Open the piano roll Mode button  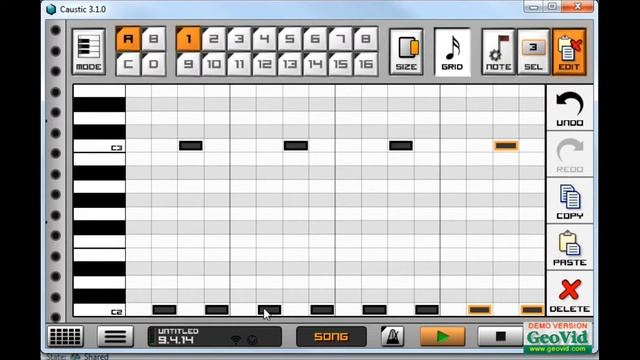point(89,52)
